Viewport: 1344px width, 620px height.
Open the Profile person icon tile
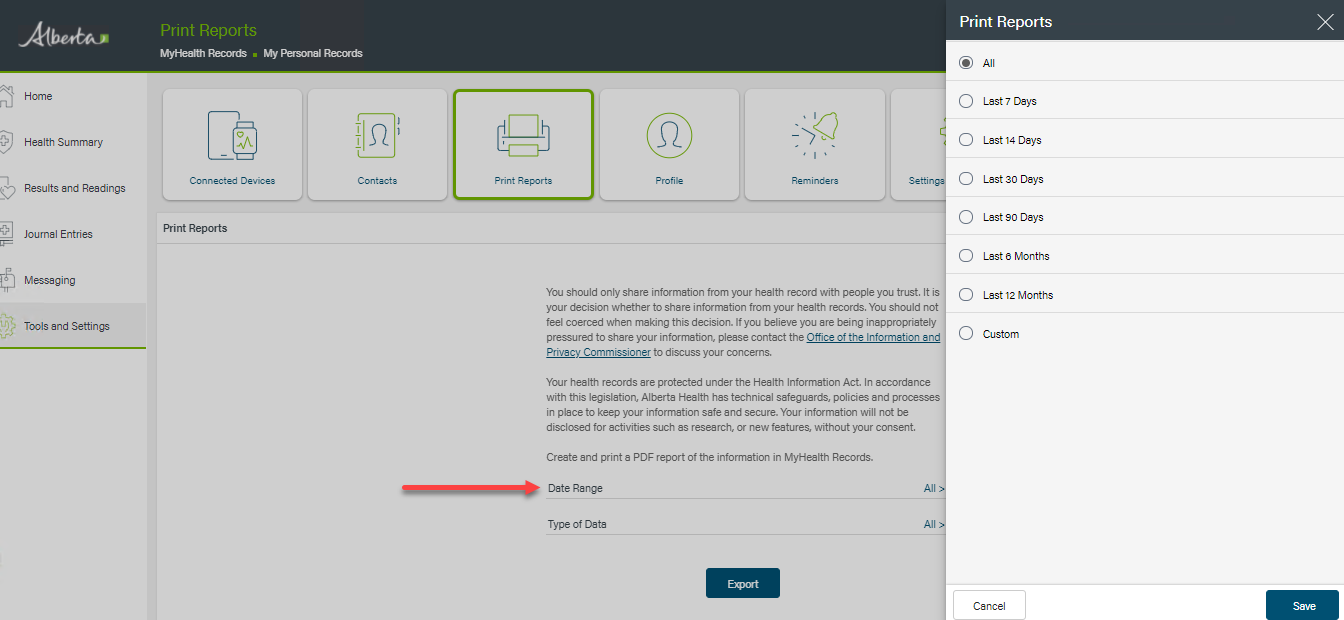[x=669, y=136]
